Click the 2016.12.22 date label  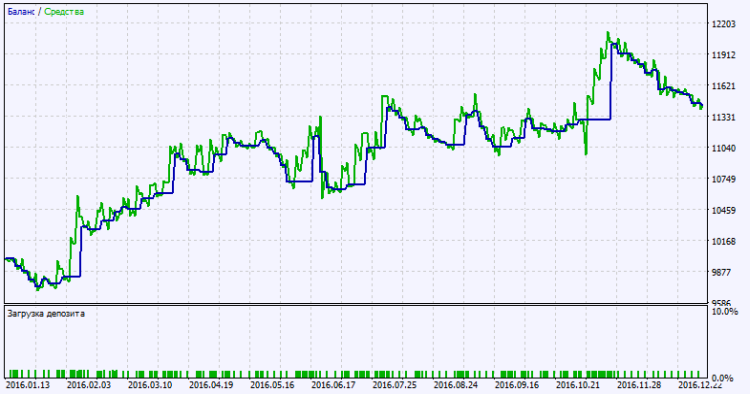pos(701,384)
